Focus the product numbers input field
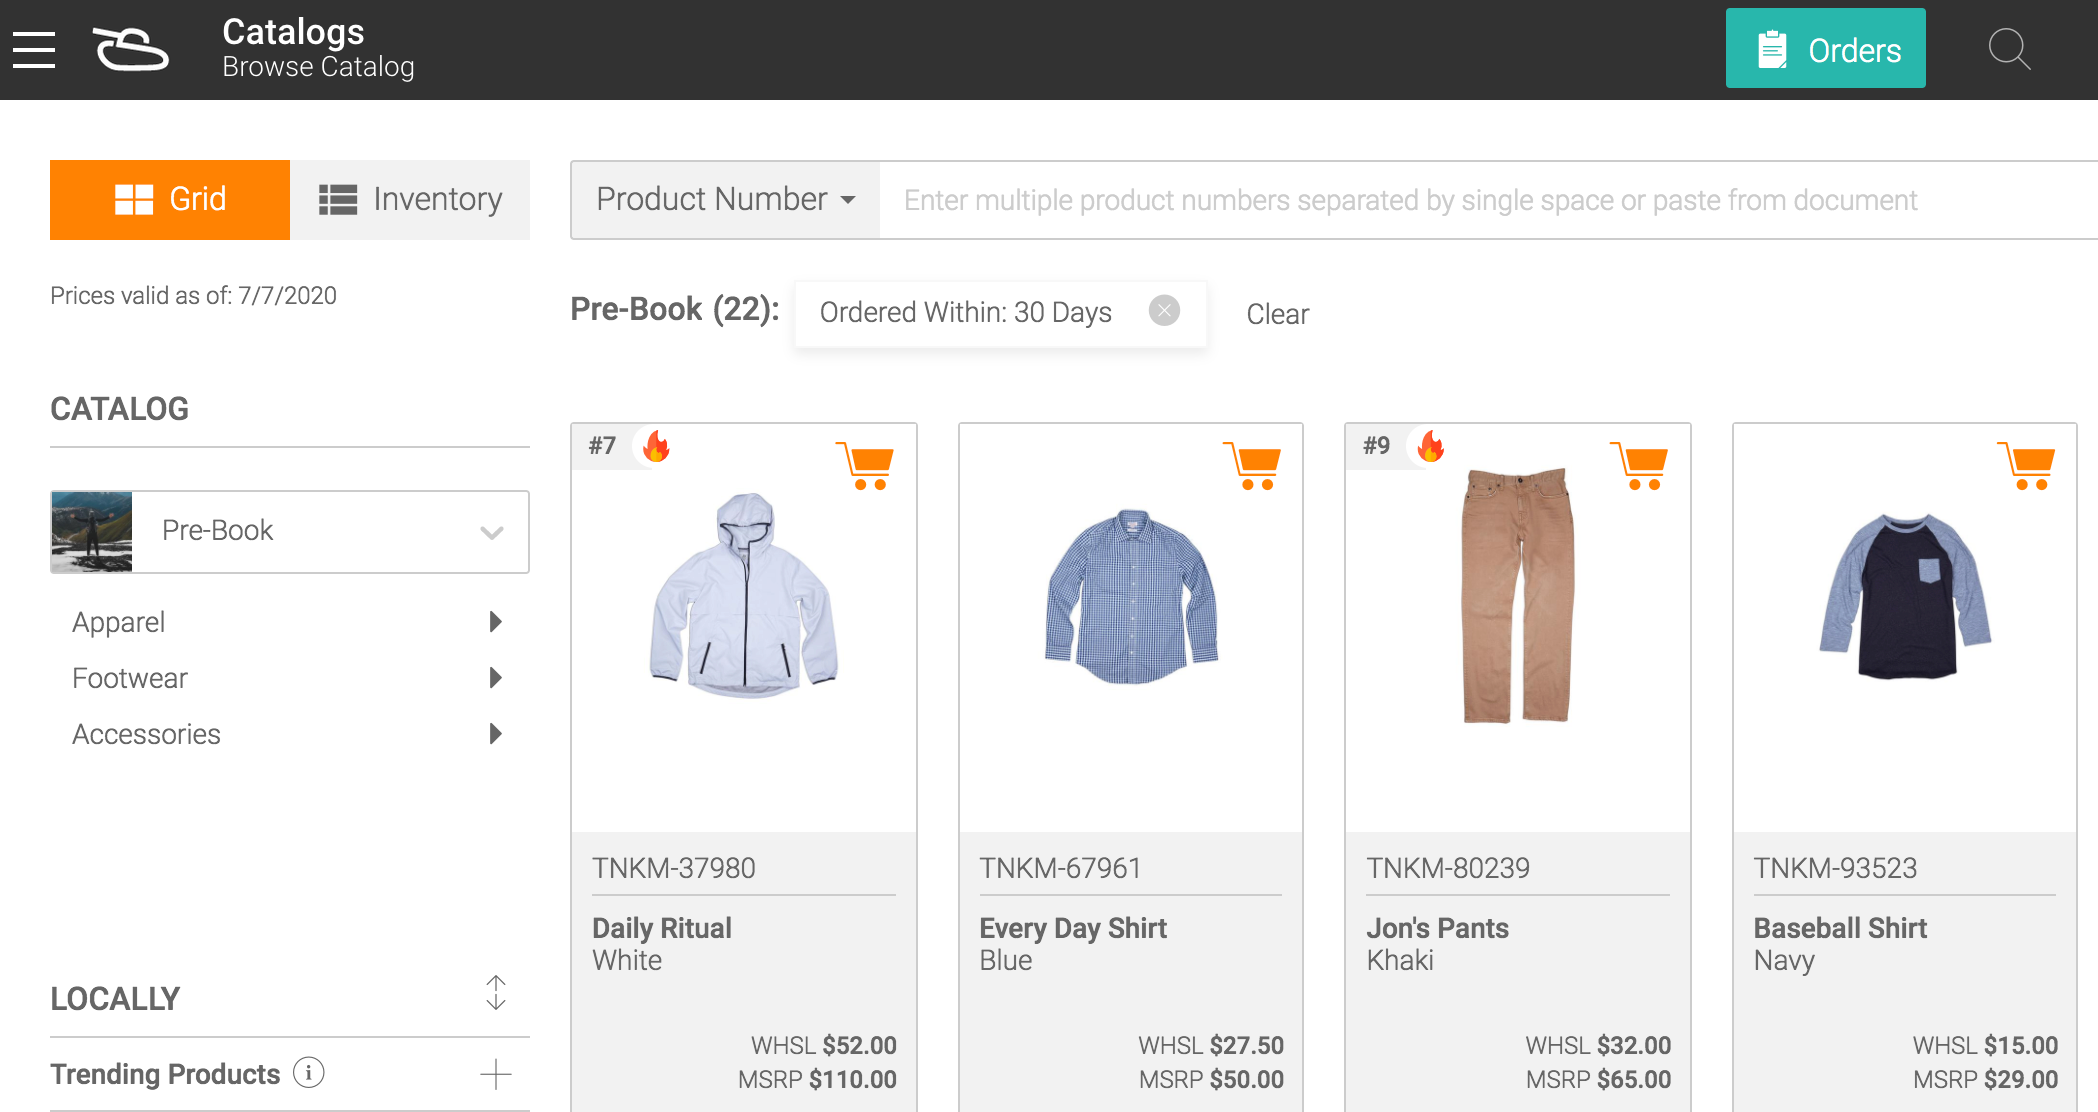The image size is (2098, 1112). (x=1488, y=200)
